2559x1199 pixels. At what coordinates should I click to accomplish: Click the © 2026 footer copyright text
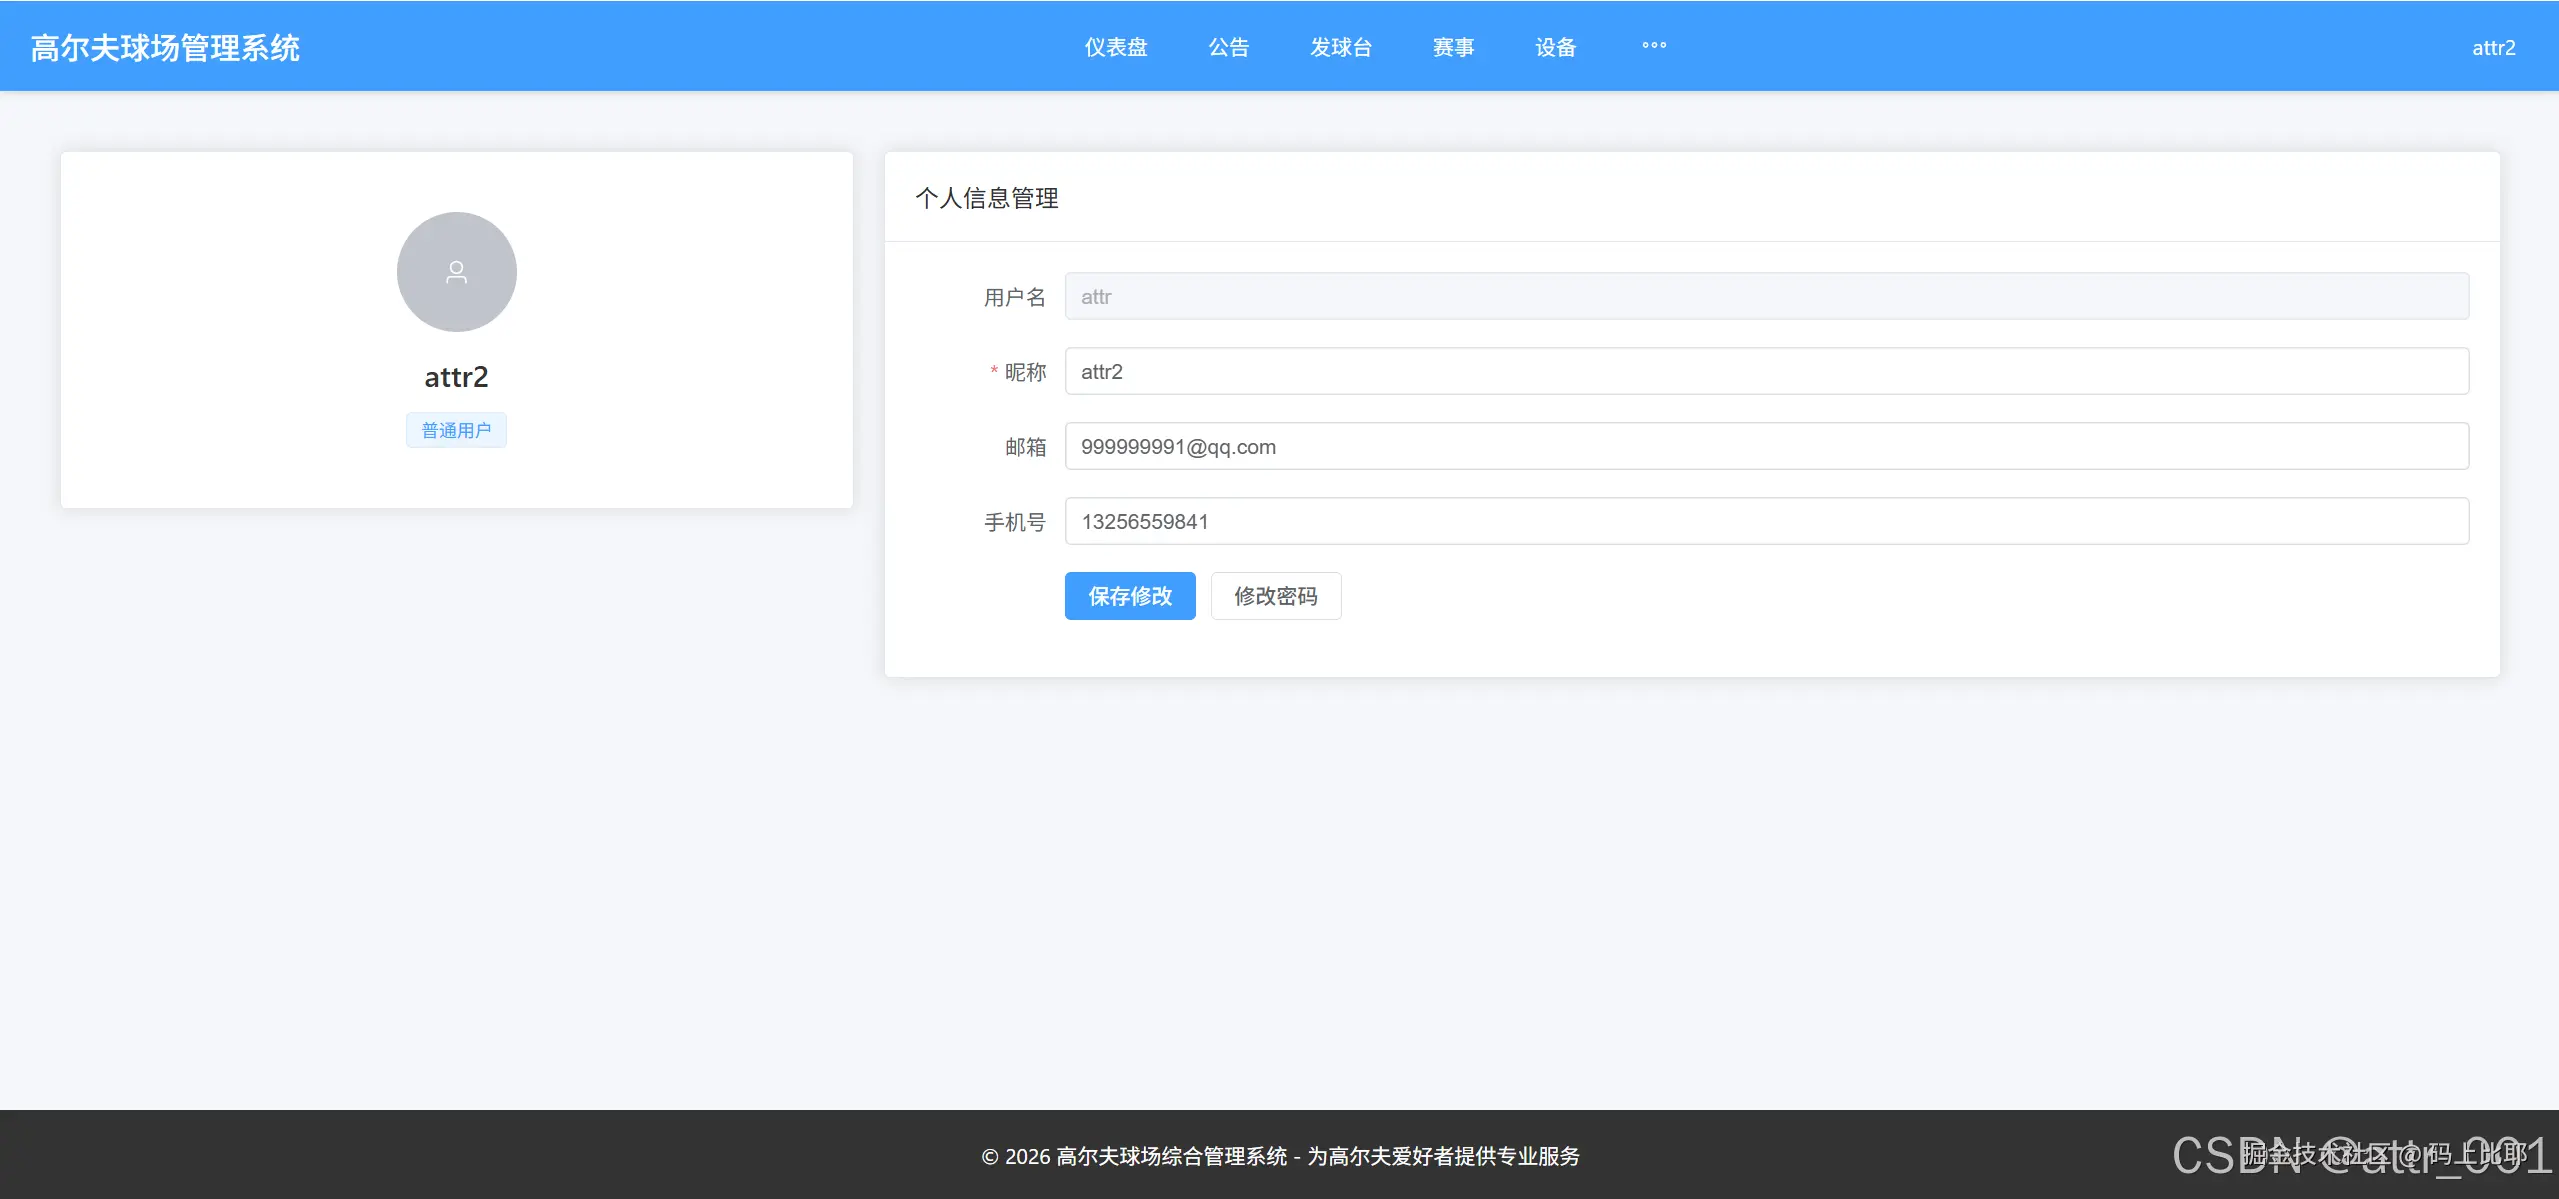tap(1280, 1157)
